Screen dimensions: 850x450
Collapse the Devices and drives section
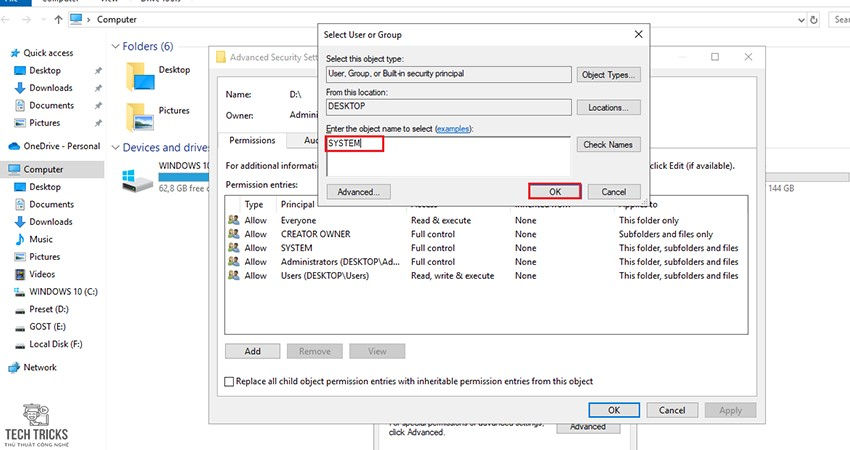pos(115,147)
